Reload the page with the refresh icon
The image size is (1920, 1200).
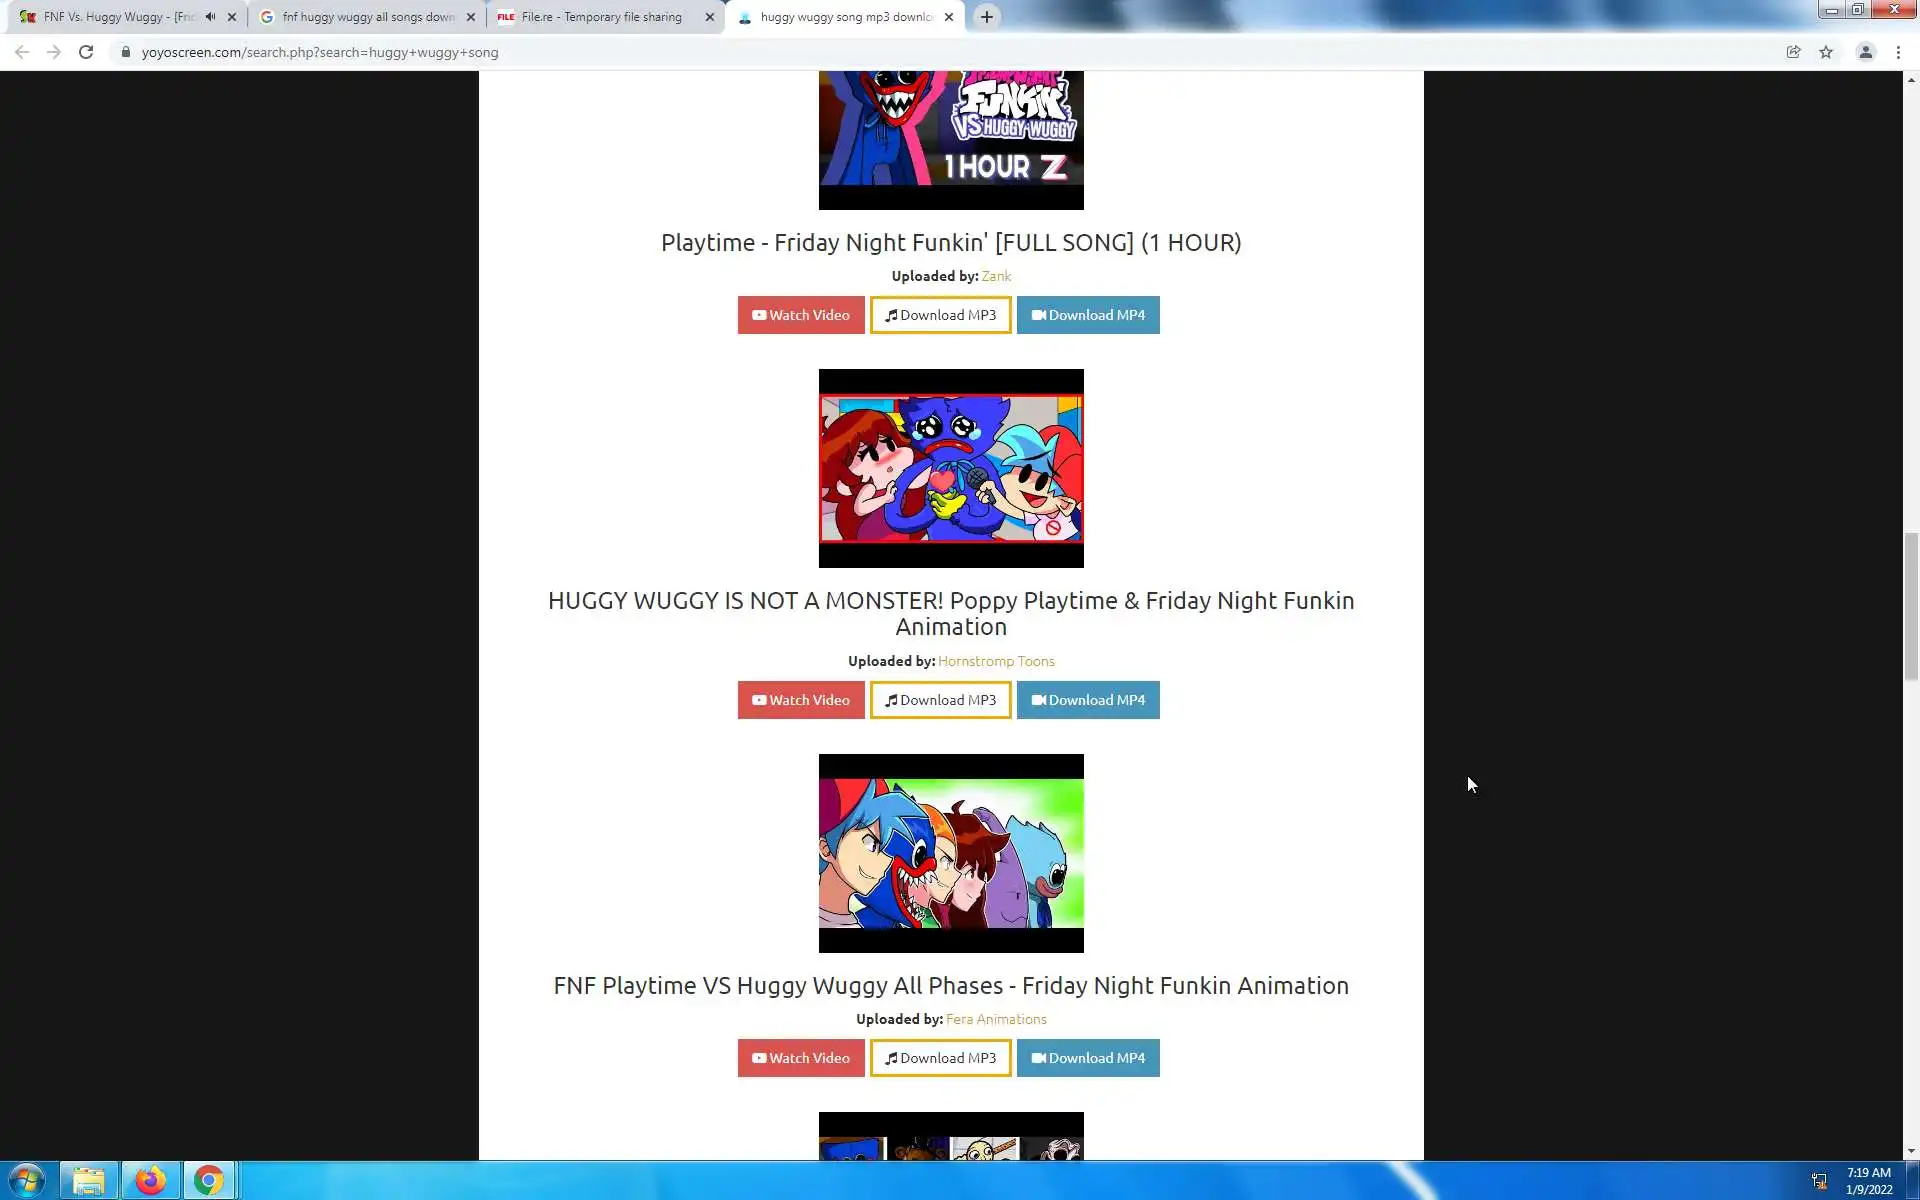click(x=86, y=52)
